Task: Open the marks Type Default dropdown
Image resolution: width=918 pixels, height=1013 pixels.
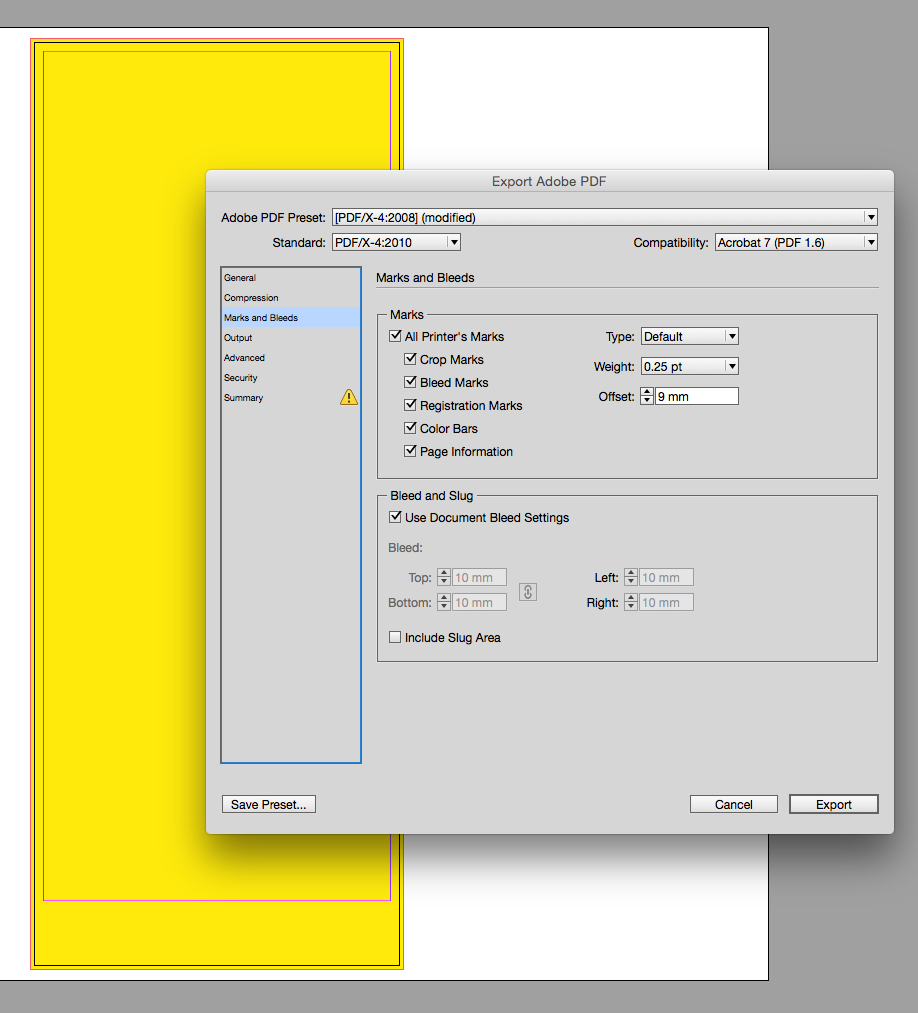Action: pos(689,336)
